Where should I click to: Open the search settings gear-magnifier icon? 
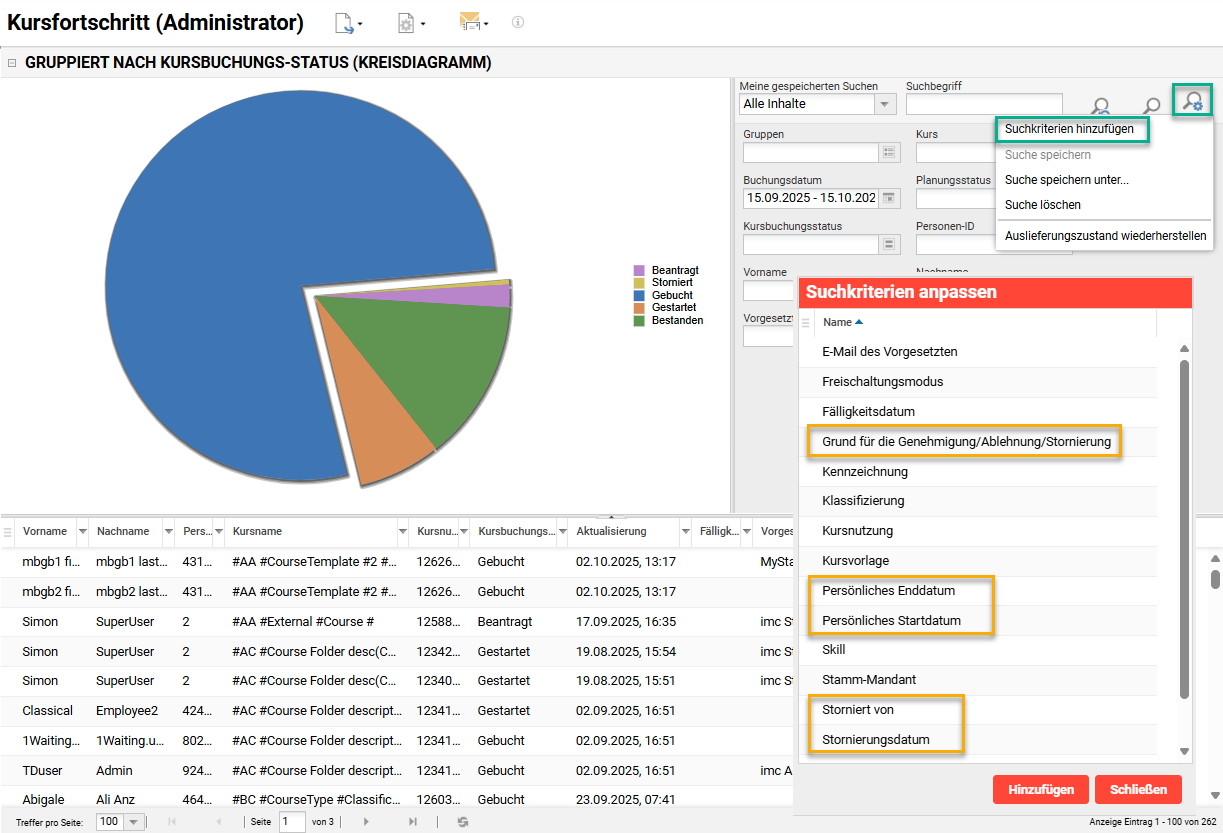1192,101
